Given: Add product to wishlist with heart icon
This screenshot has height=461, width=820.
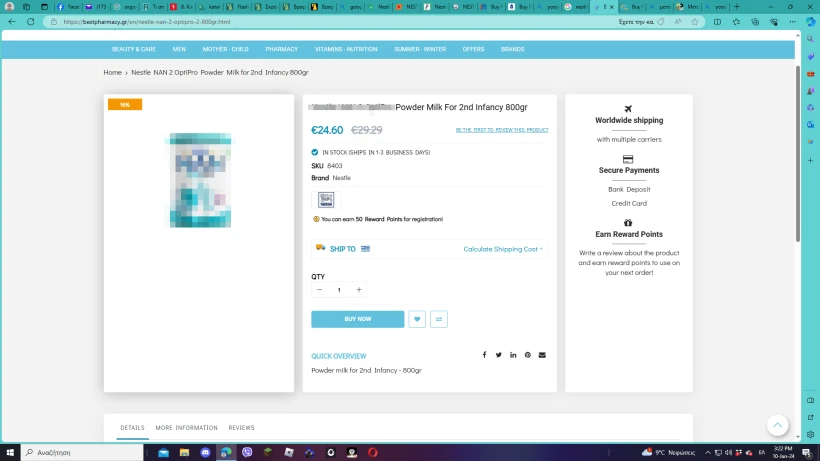Looking at the screenshot, I should coord(417,319).
